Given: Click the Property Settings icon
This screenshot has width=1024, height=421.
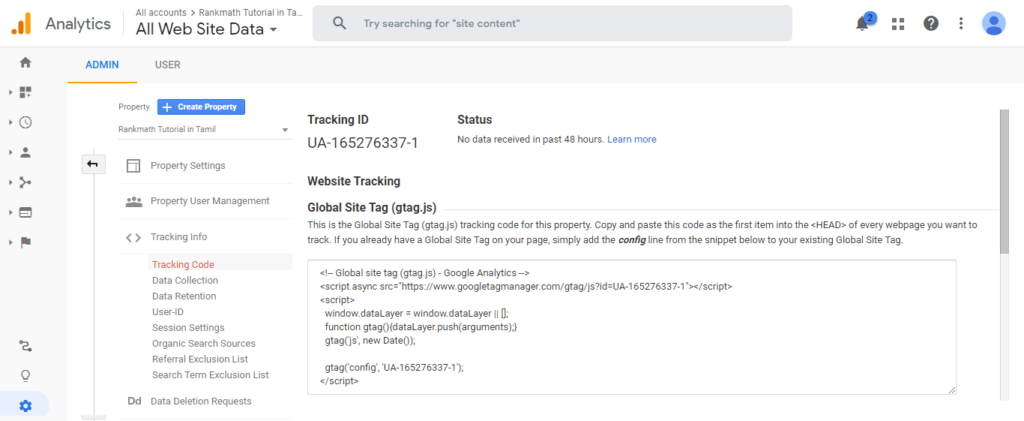Looking at the screenshot, I should click(x=133, y=166).
